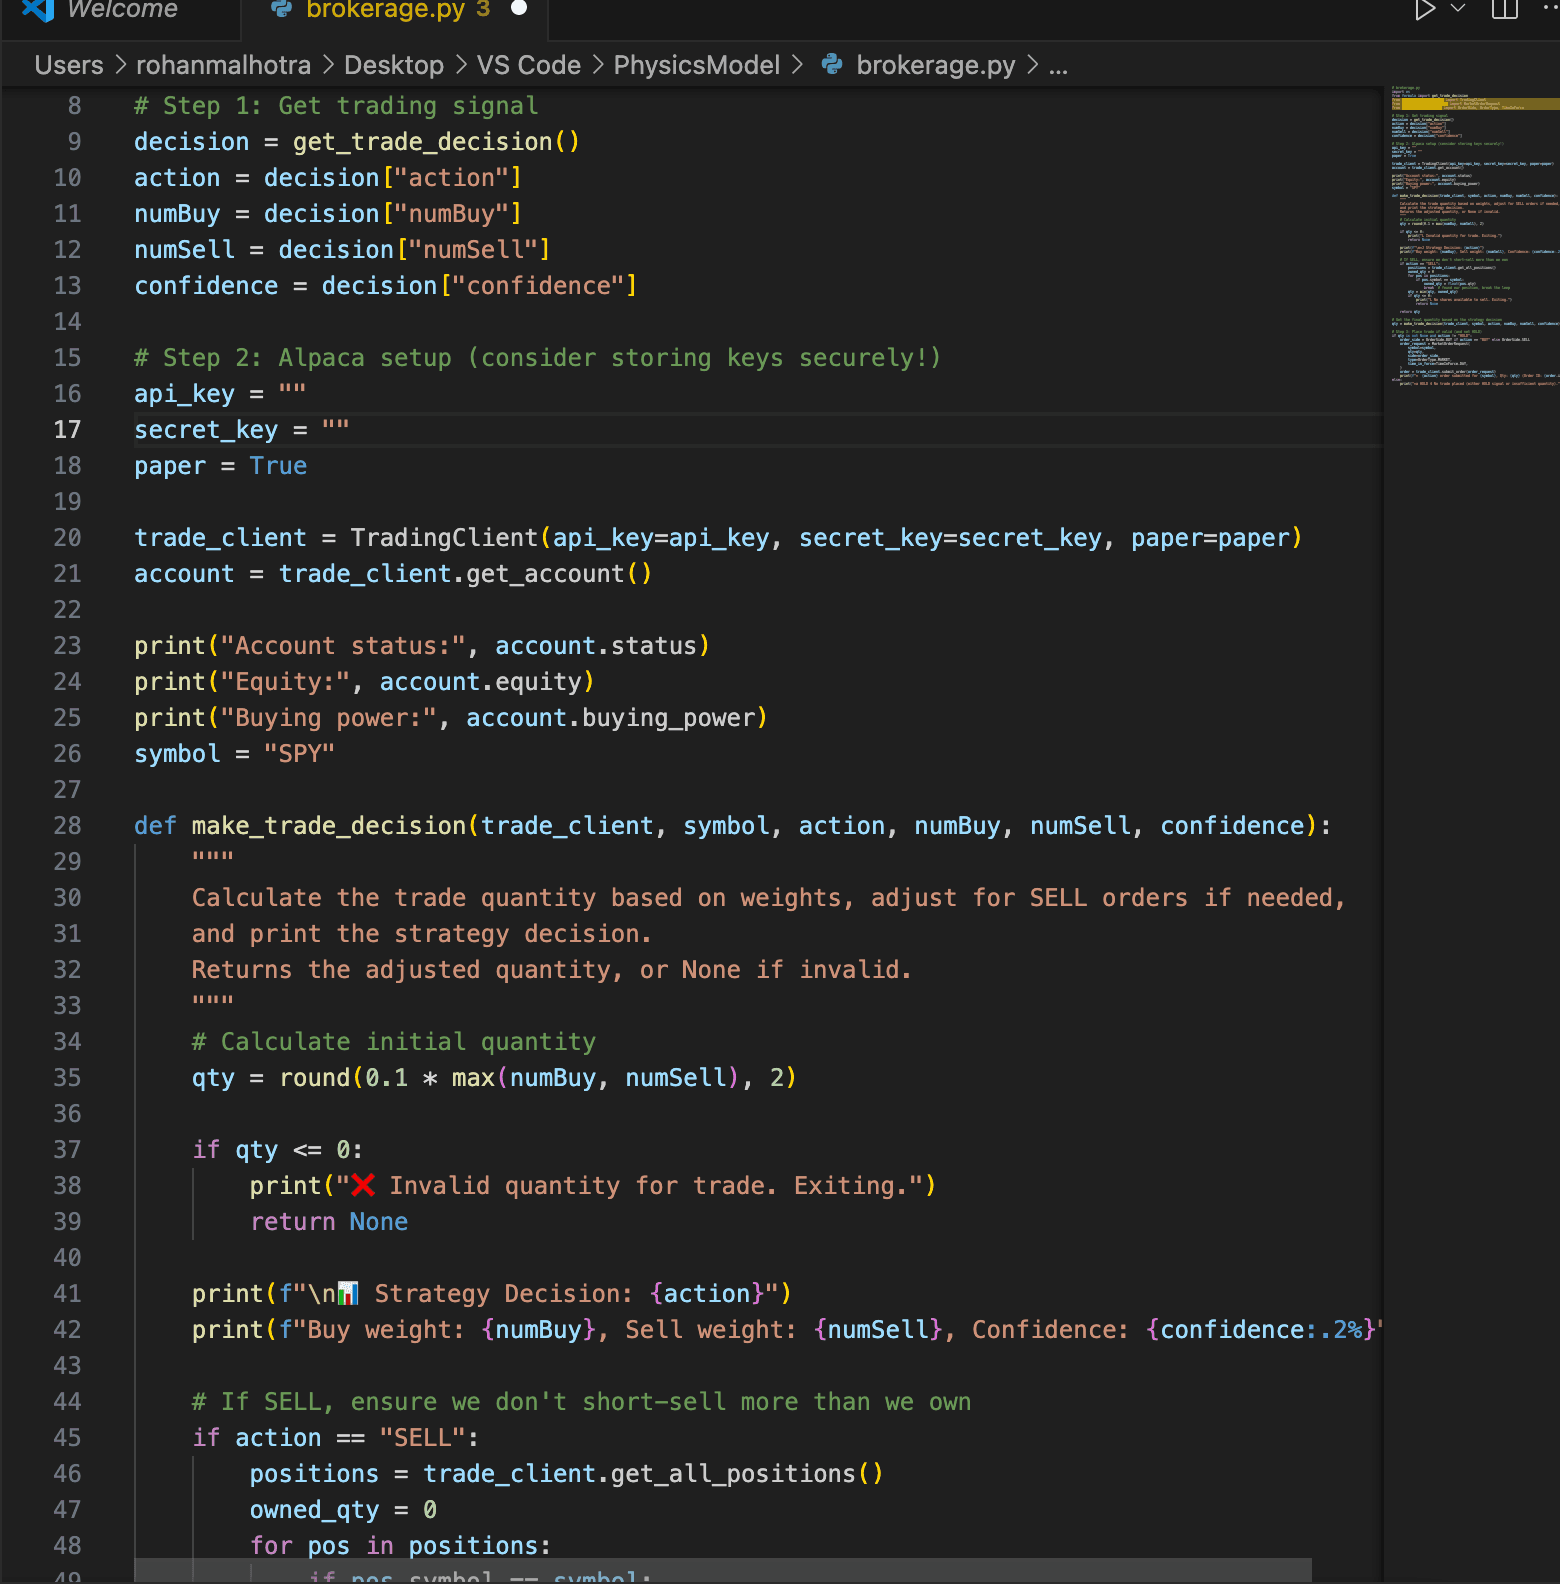This screenshot has width=1560, height=1584.
Task: Click 'account.status' in the print statement
Action: point(596,646)
